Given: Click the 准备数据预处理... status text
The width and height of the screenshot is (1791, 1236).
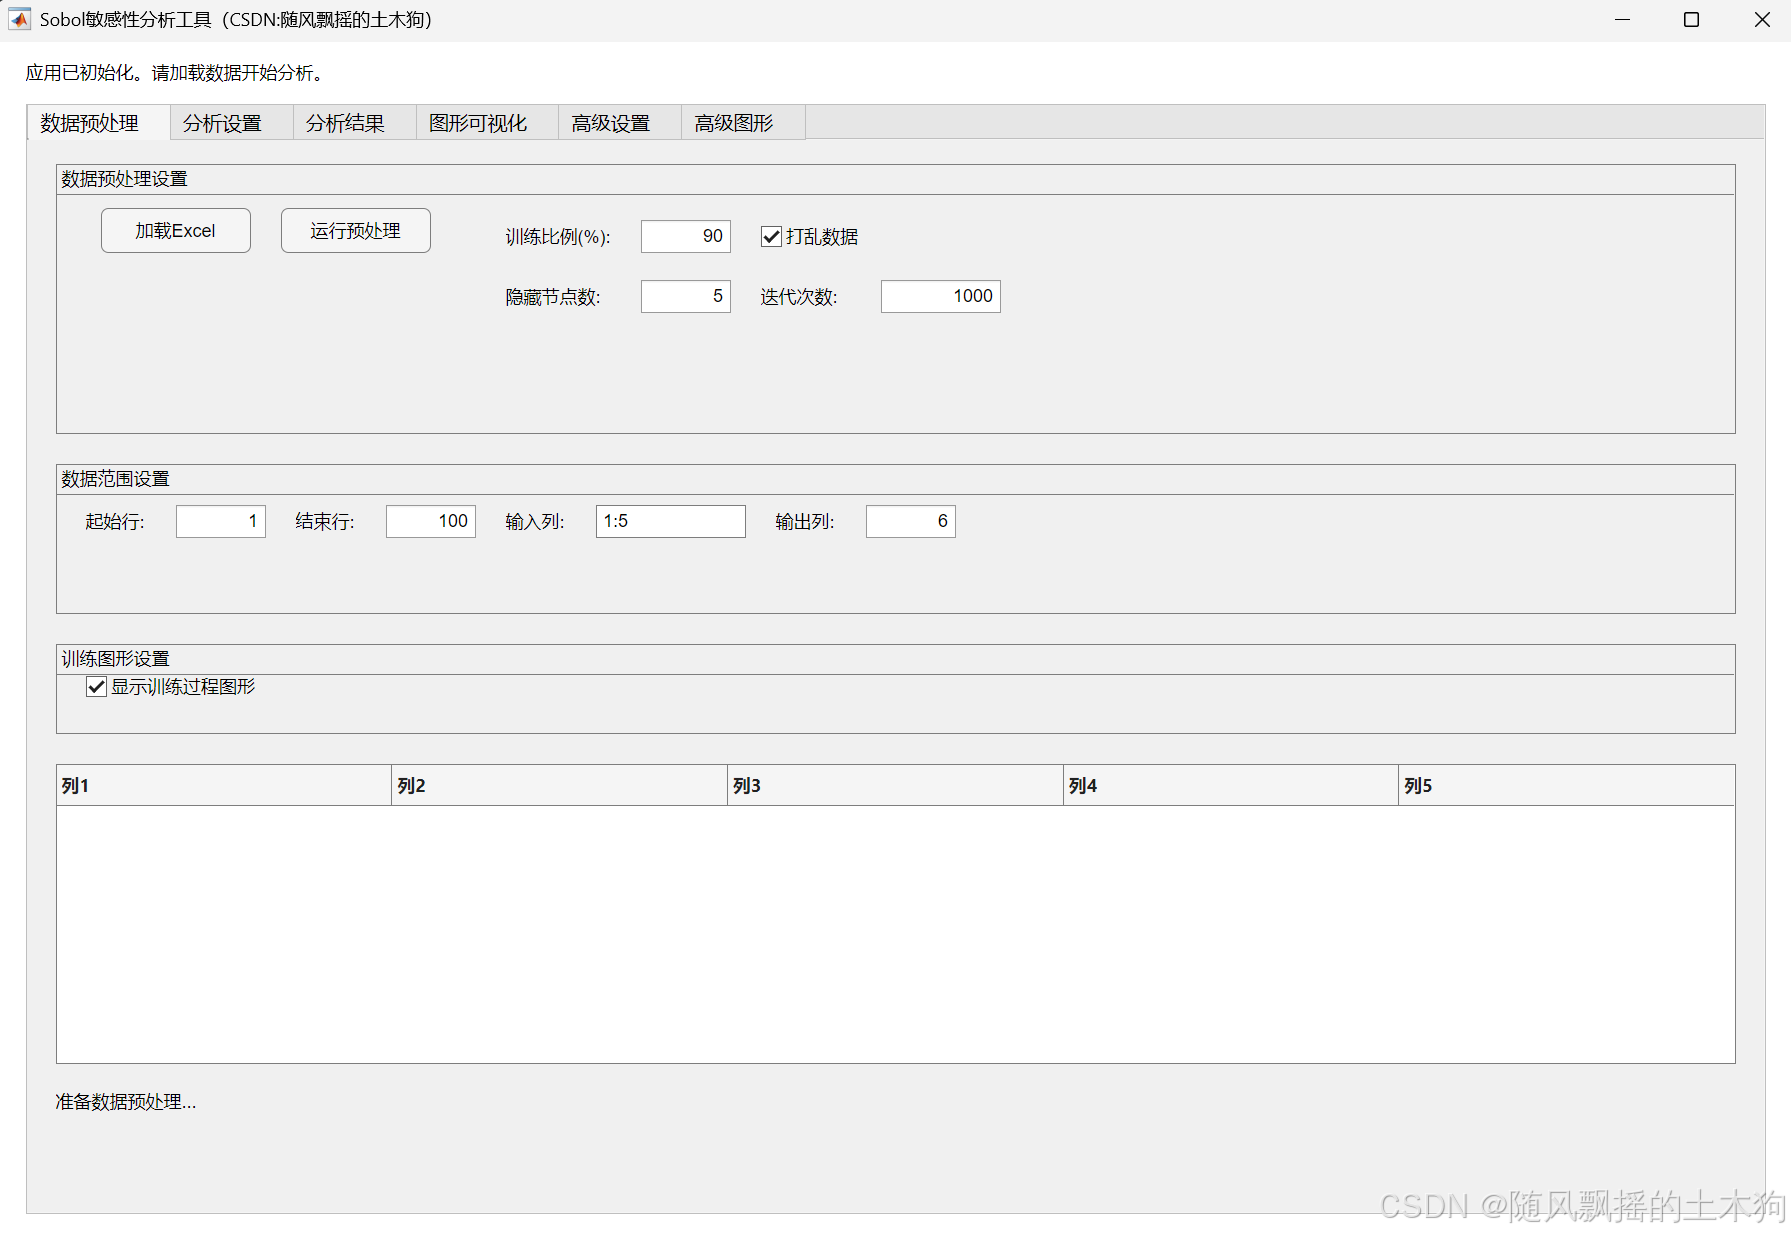Looking at the screenshot, I should coord(126,1102).
